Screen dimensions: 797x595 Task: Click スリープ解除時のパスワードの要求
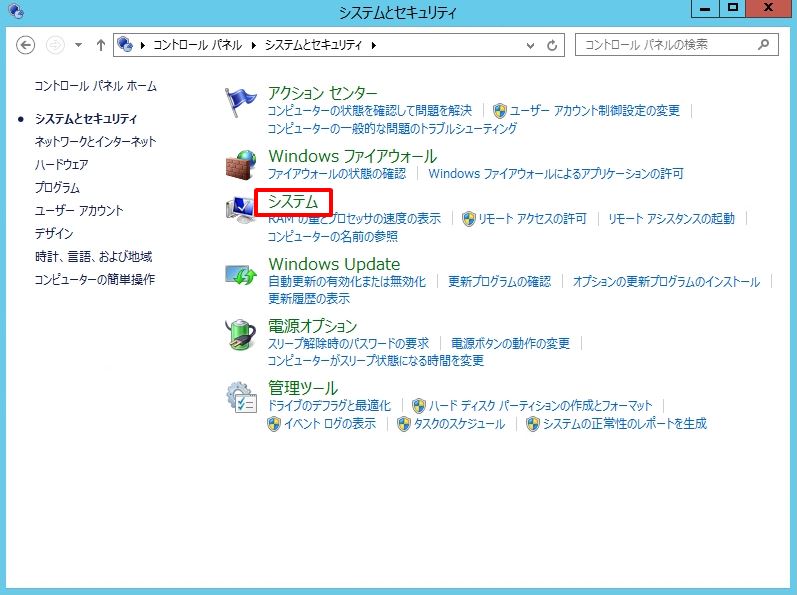(349, 343)
